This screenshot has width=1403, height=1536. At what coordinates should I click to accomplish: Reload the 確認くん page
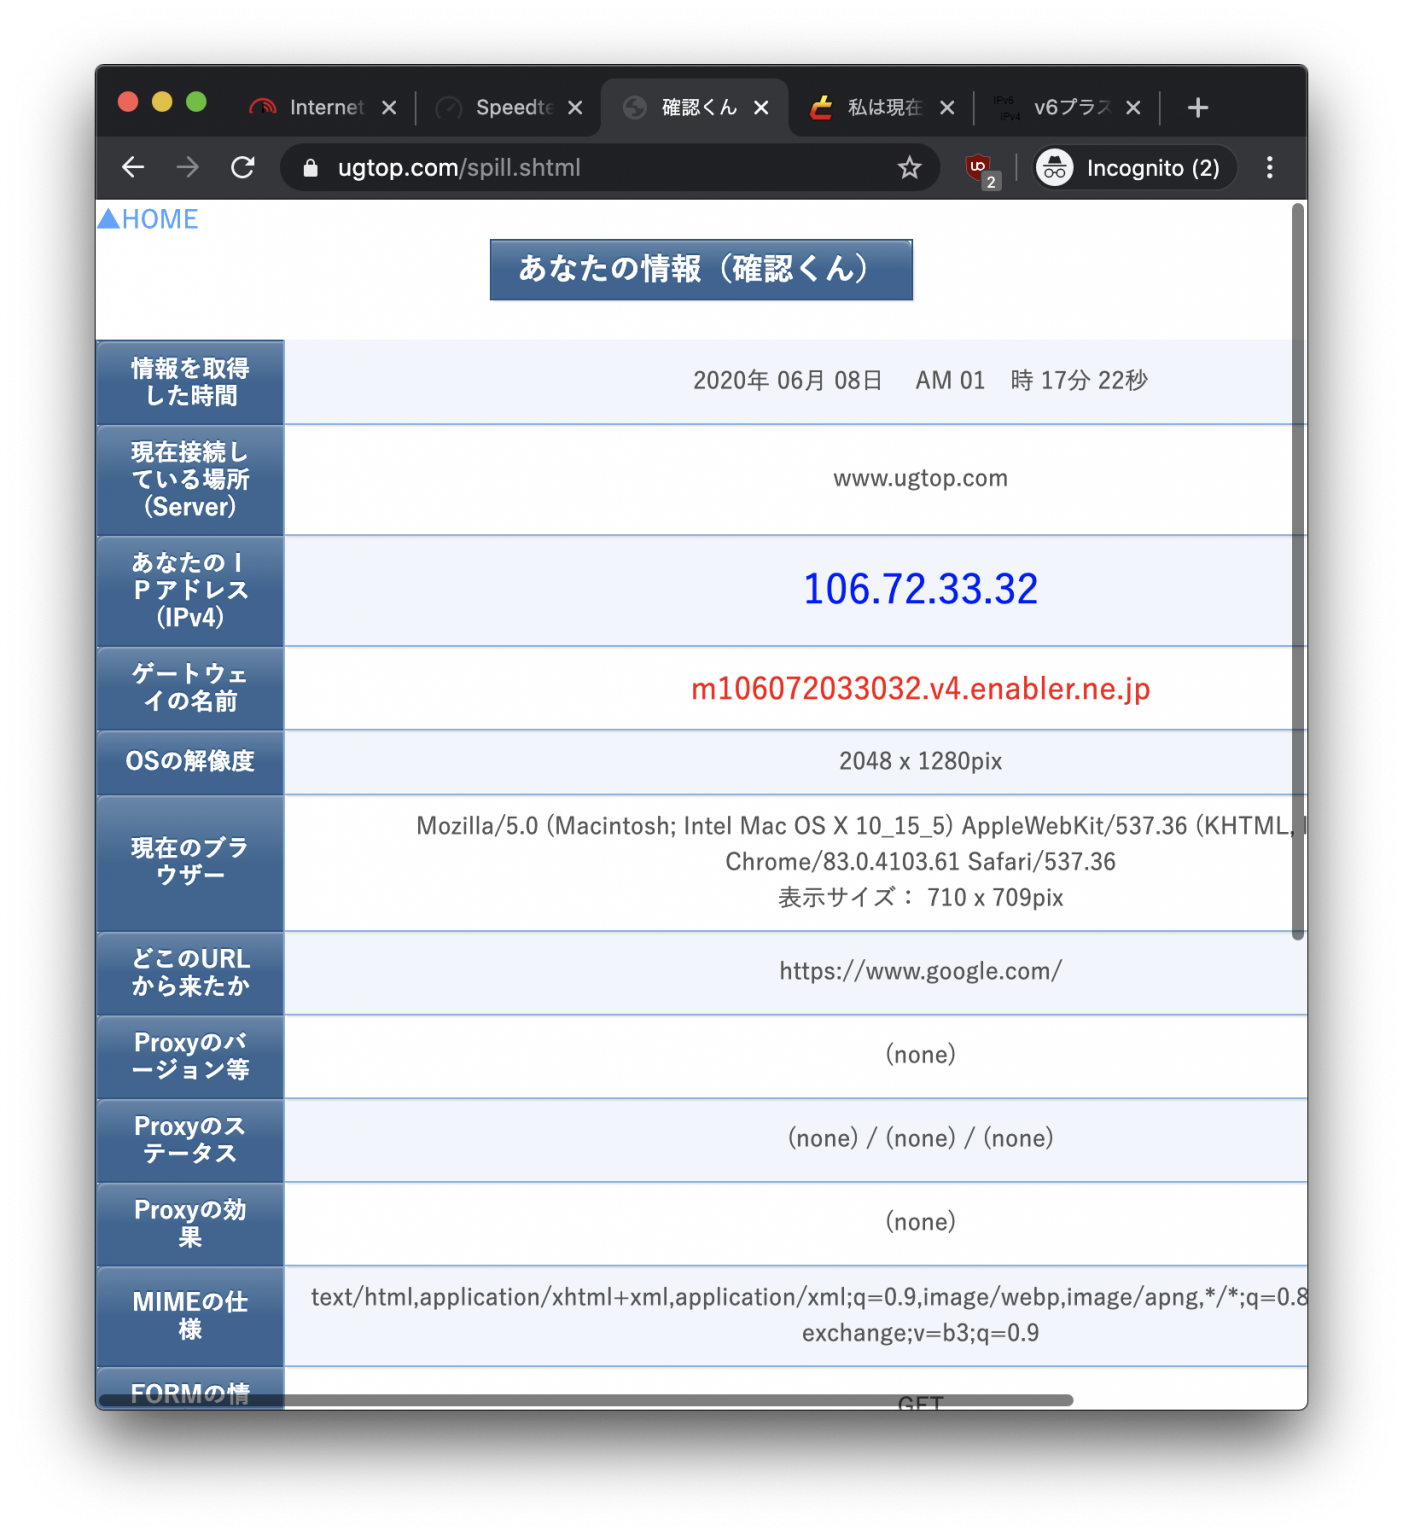242,167
